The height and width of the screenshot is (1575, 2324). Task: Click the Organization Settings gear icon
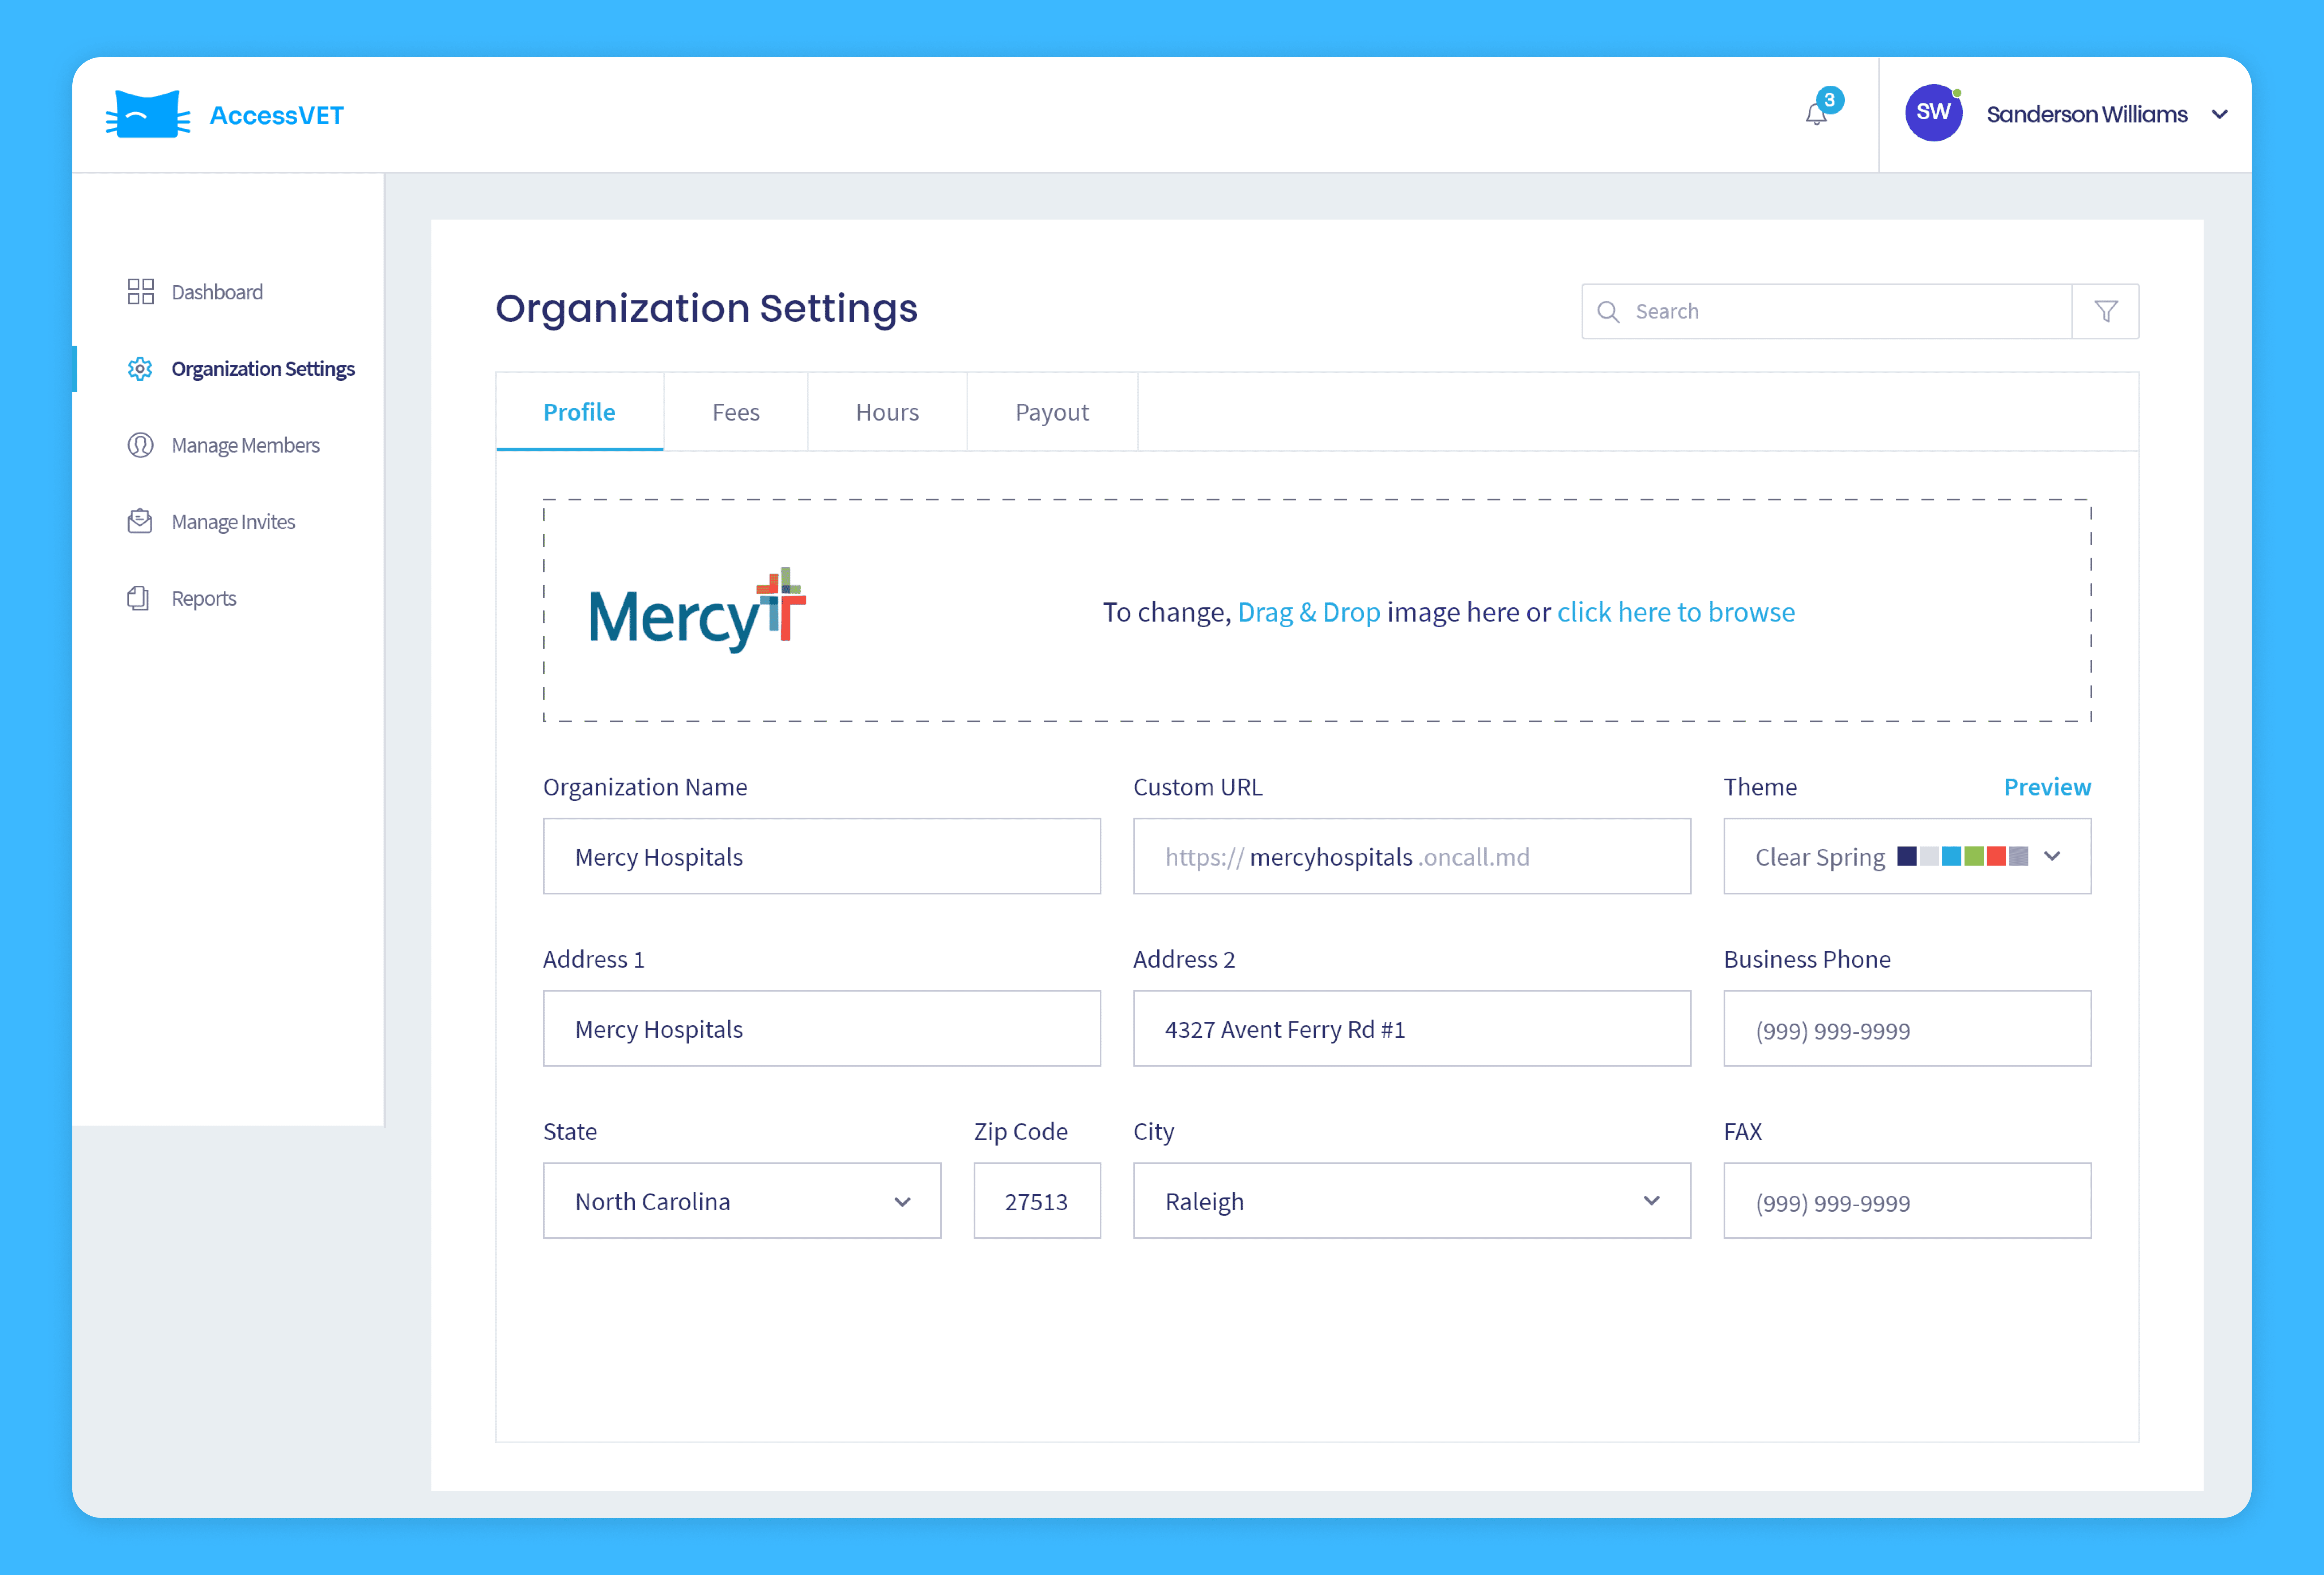coord(140,369)
